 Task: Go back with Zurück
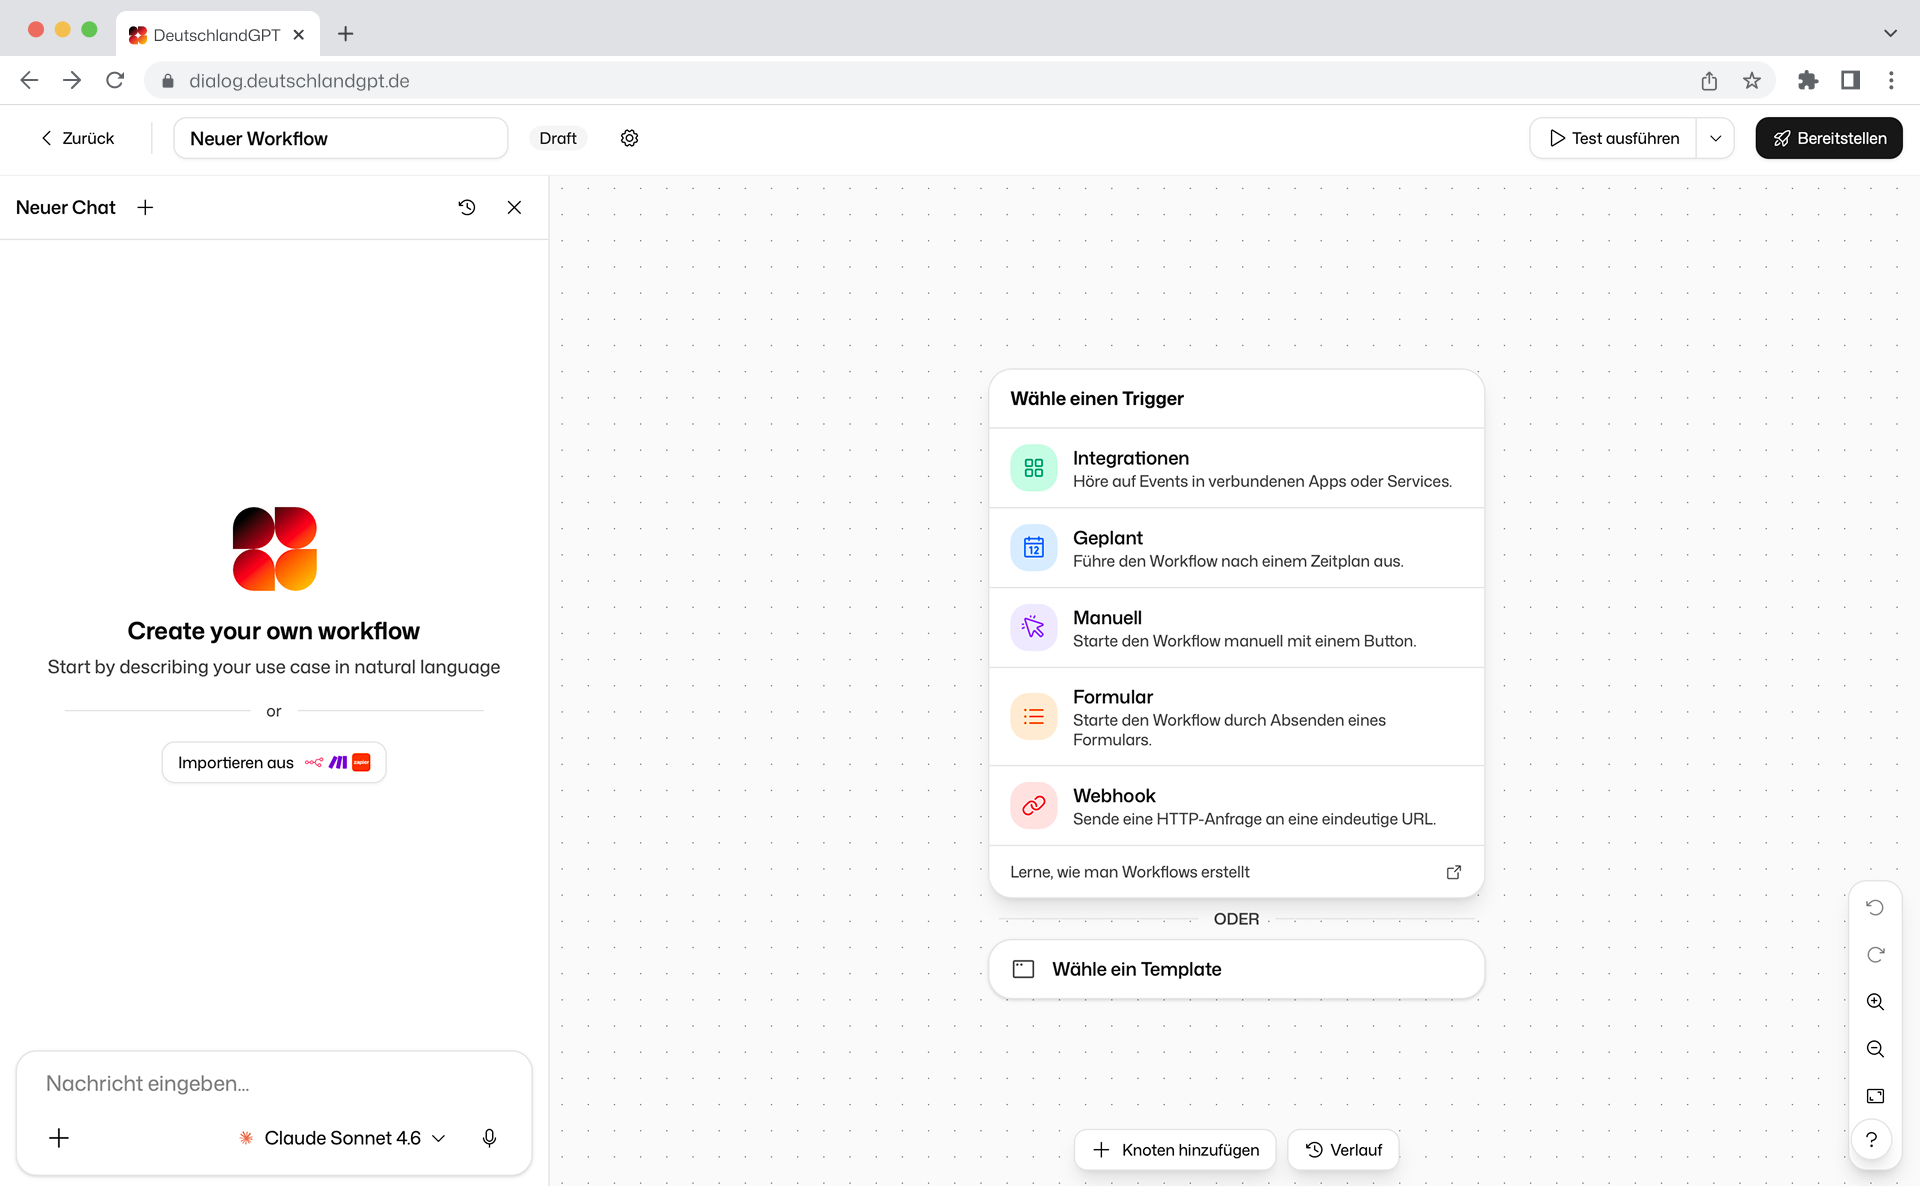point(77,138)
